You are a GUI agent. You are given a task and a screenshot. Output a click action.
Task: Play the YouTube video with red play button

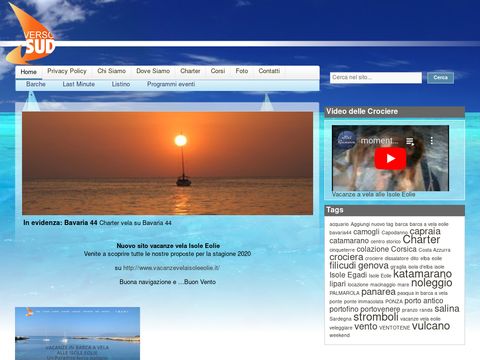pyautogui.click(x=390, y=158)
